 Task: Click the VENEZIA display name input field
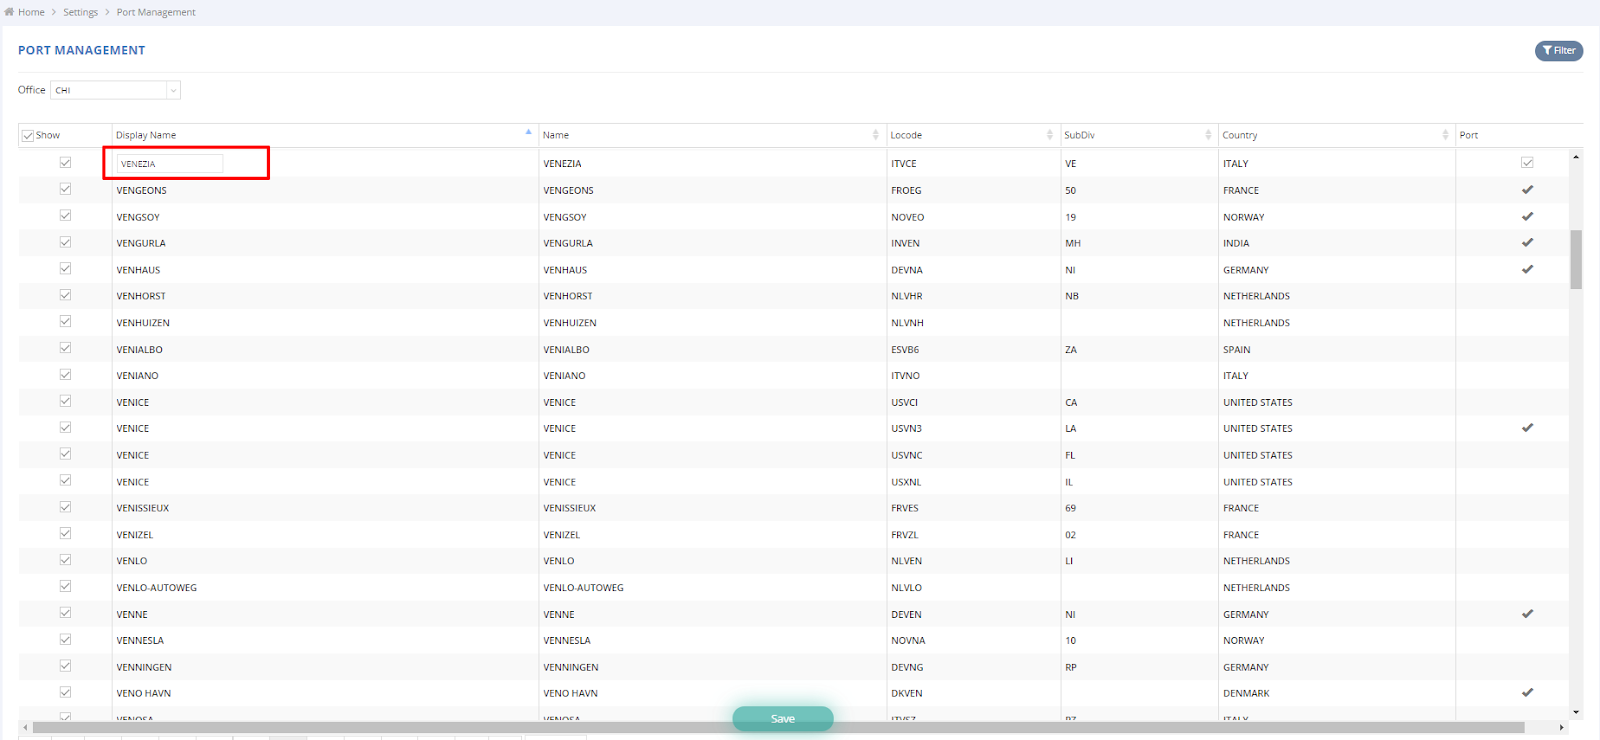(169, 164)
